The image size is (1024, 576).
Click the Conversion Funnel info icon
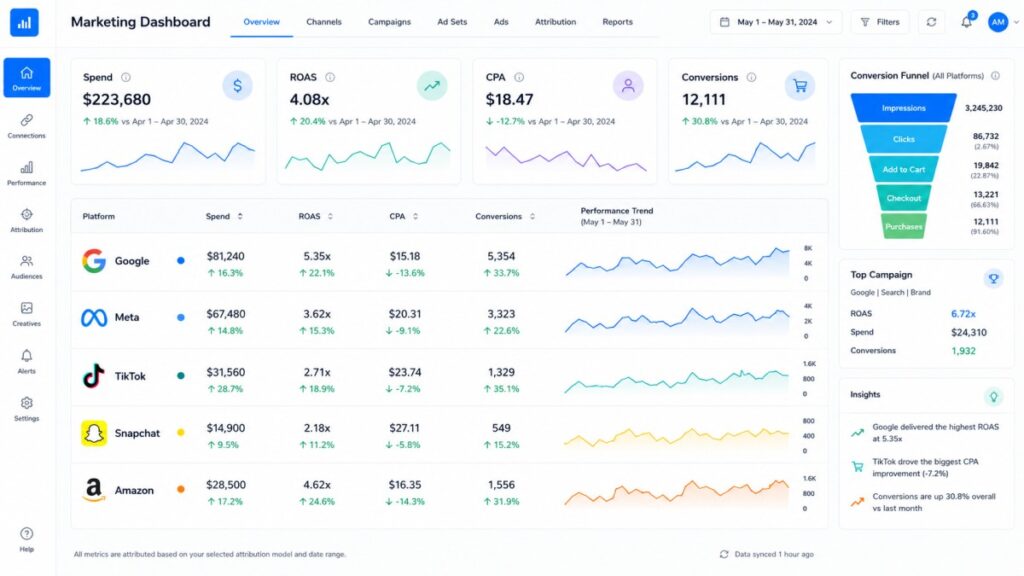pos(995,76)
